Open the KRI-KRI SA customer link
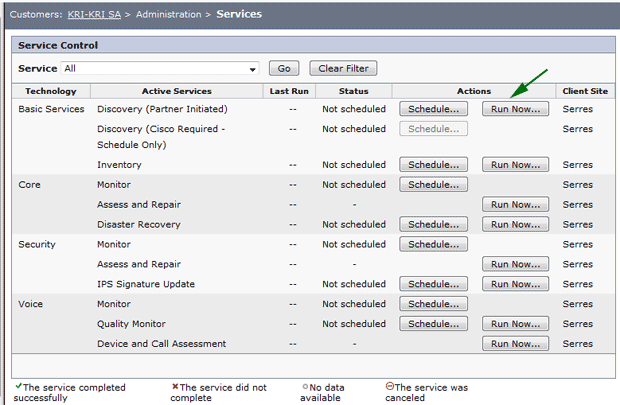 94,15
